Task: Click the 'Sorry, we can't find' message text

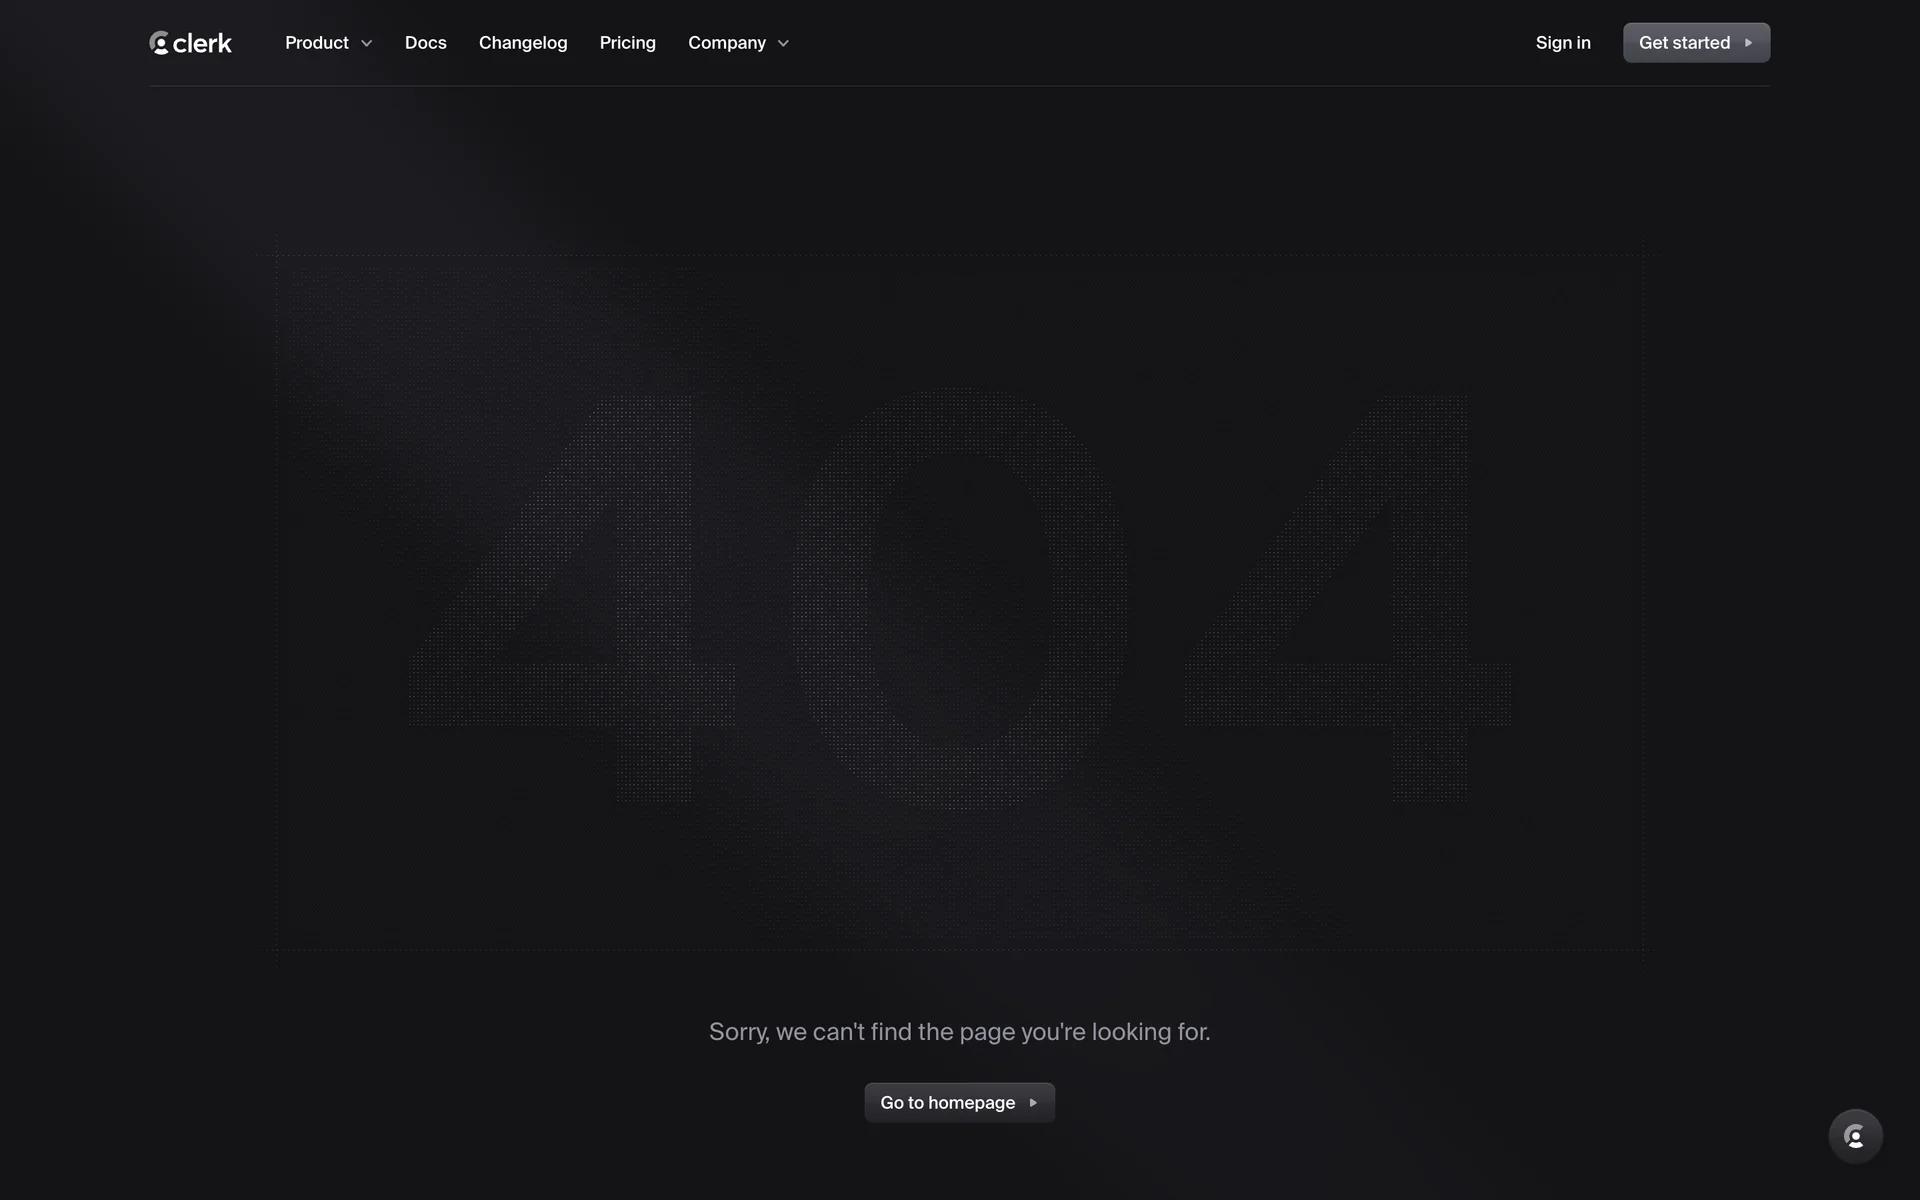Action: coord(959,1032)
